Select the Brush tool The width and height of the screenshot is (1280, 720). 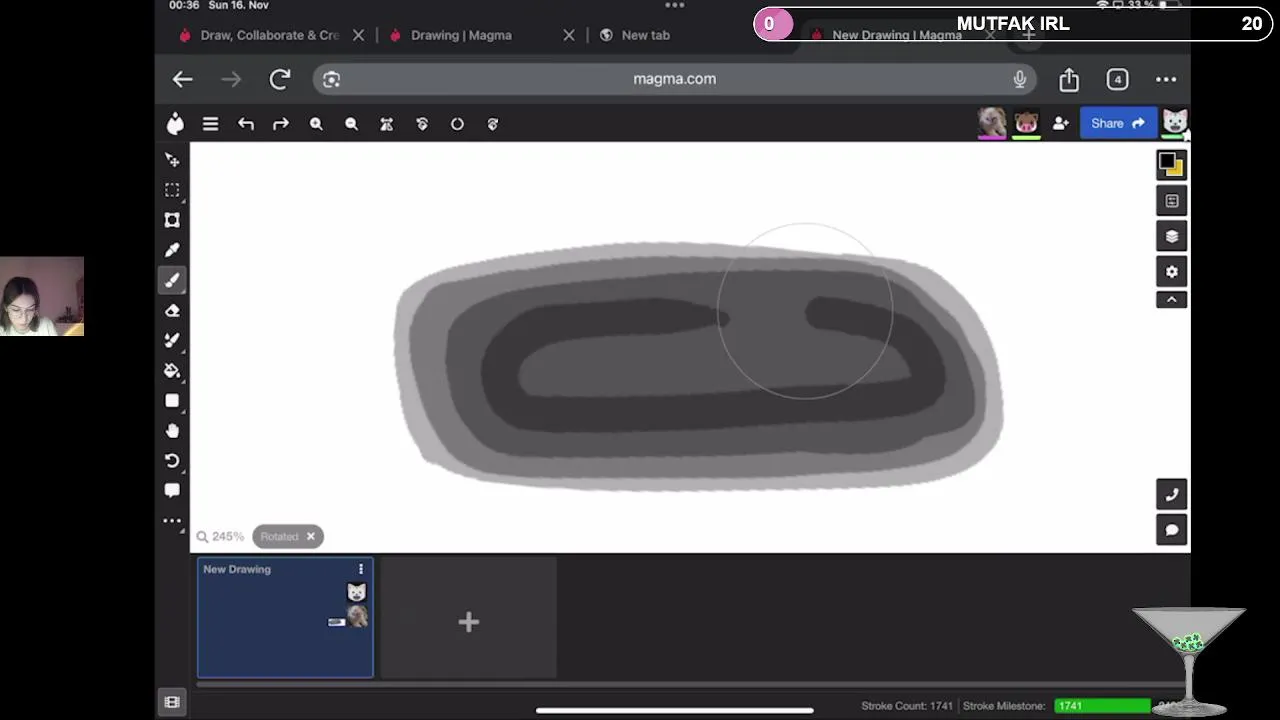[172, 280]
